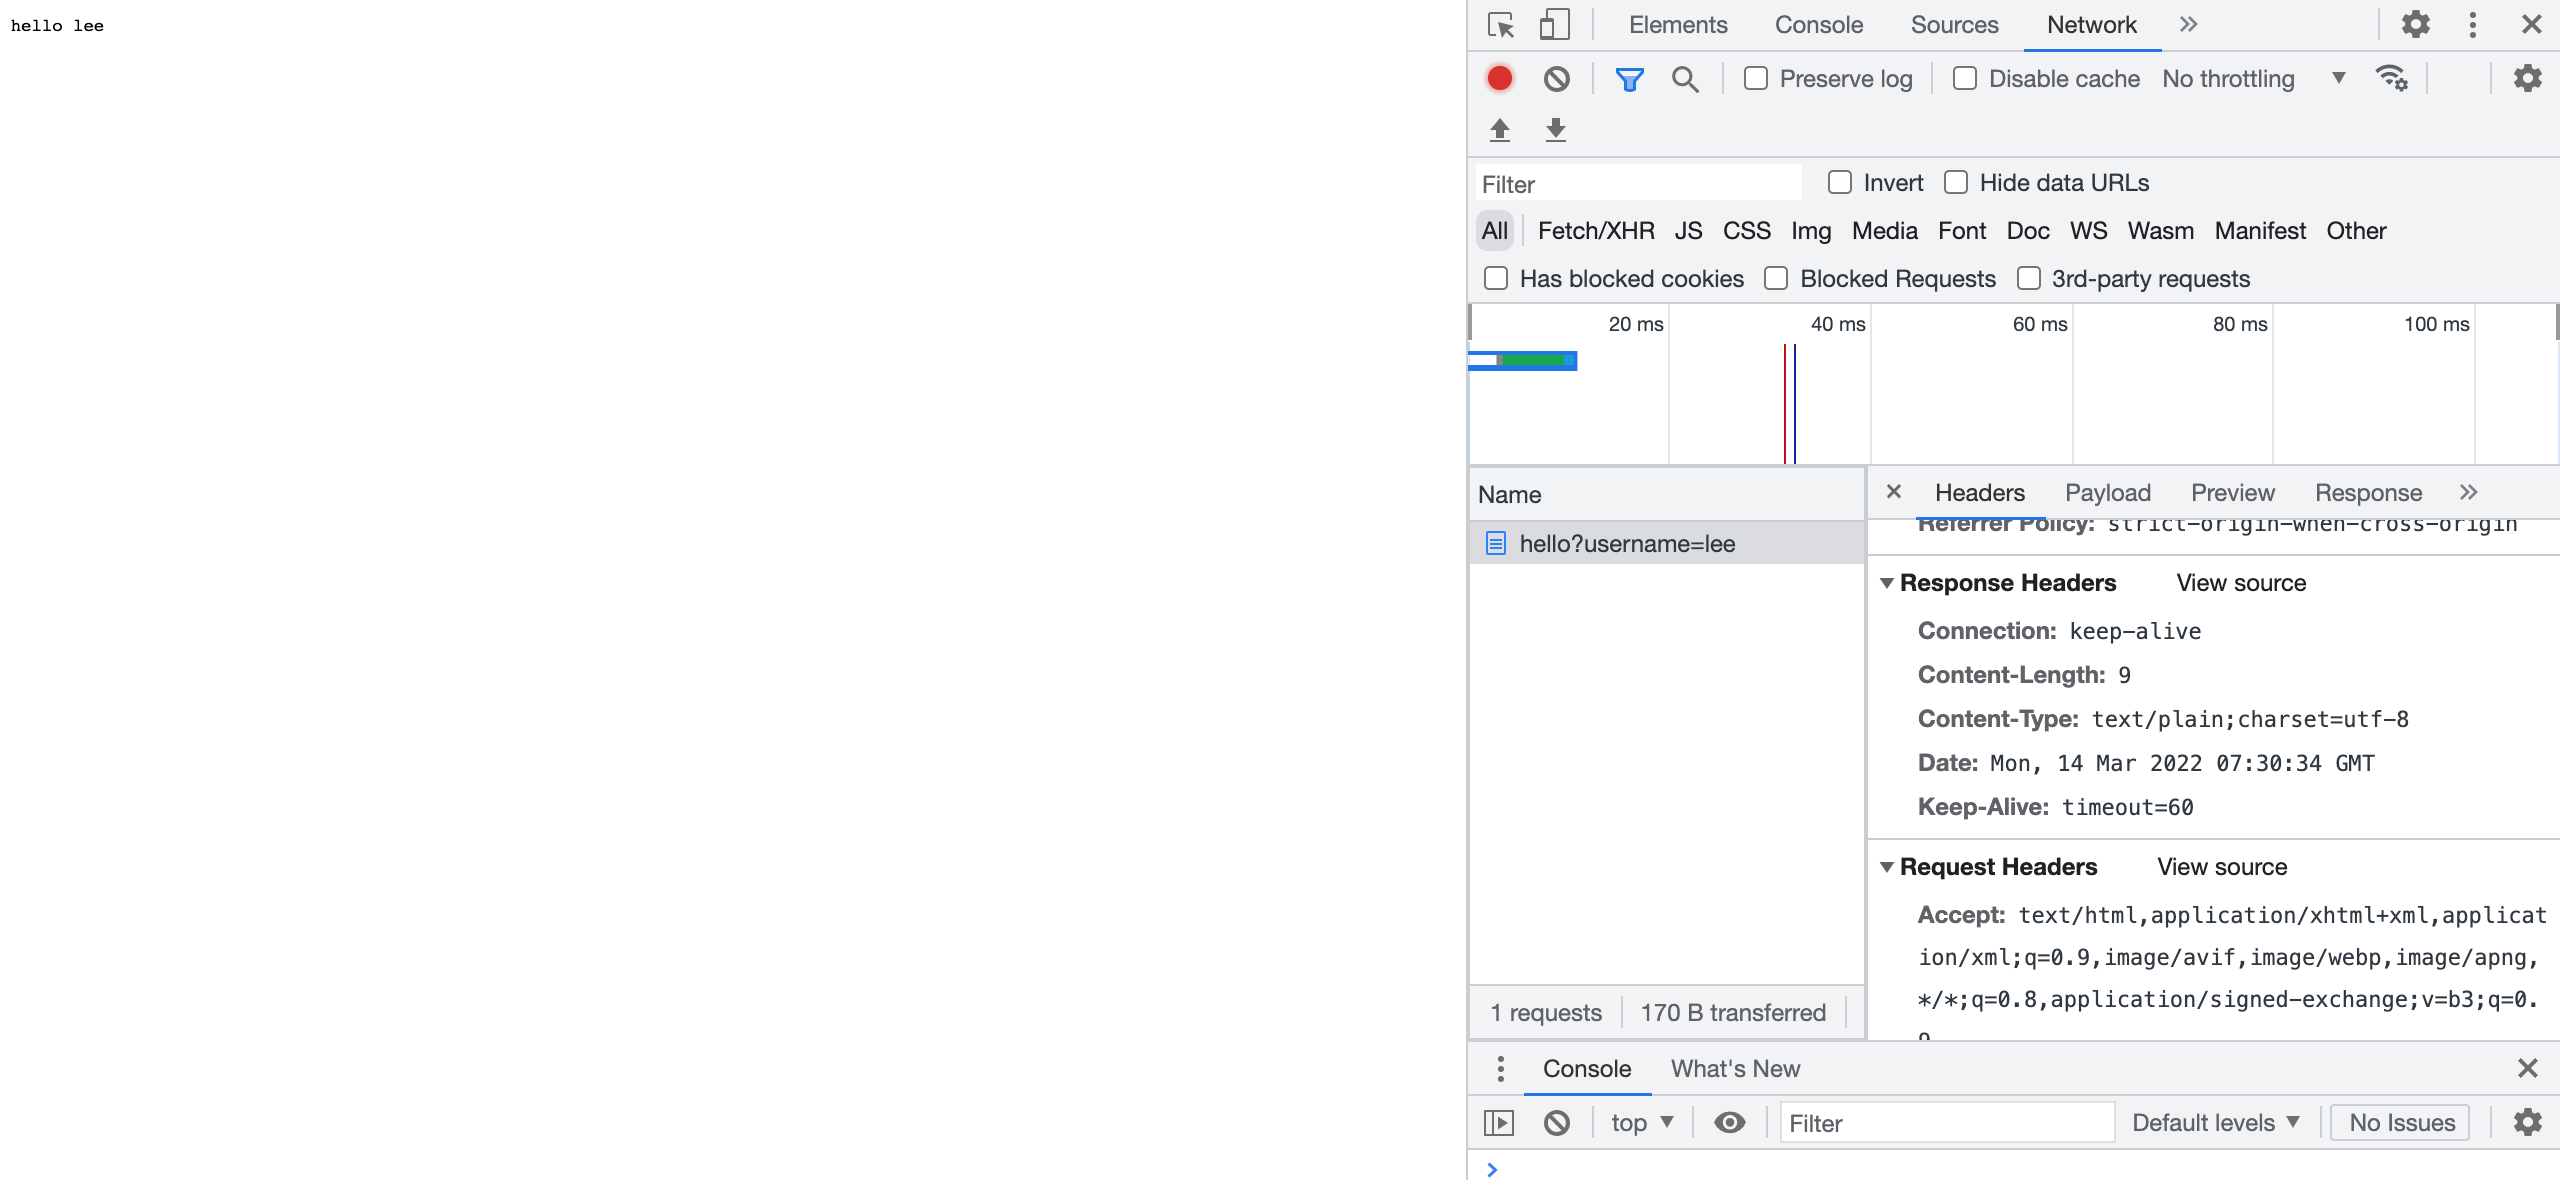This screenshot has width=2560, height=1180.
Task: Toggle device toolbar icon
Action: pyautogui.click(x=1554, y=25)
